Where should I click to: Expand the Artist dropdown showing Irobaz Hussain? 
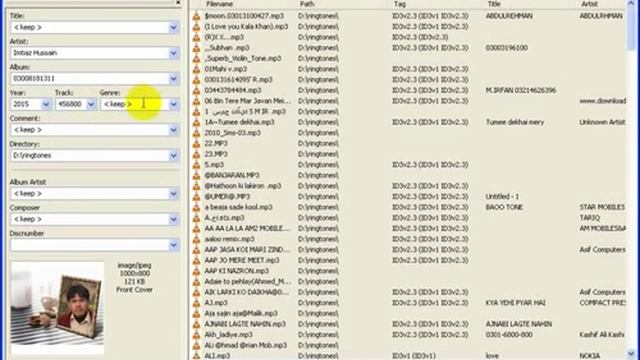pos(173,53)
